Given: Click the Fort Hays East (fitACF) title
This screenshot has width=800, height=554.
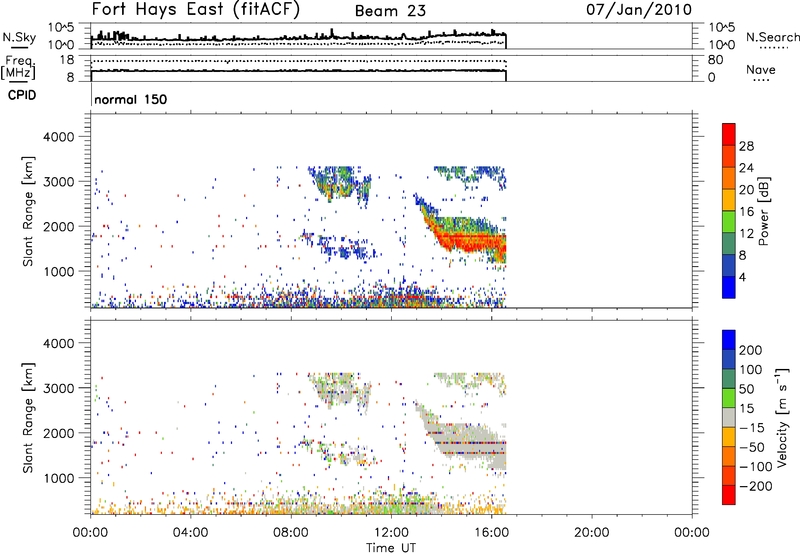Looking at the screenshot, I should coord(196,10).
